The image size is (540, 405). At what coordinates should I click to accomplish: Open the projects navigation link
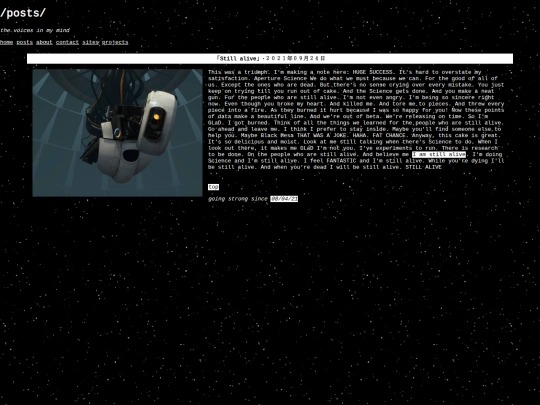tap(115, 42)
